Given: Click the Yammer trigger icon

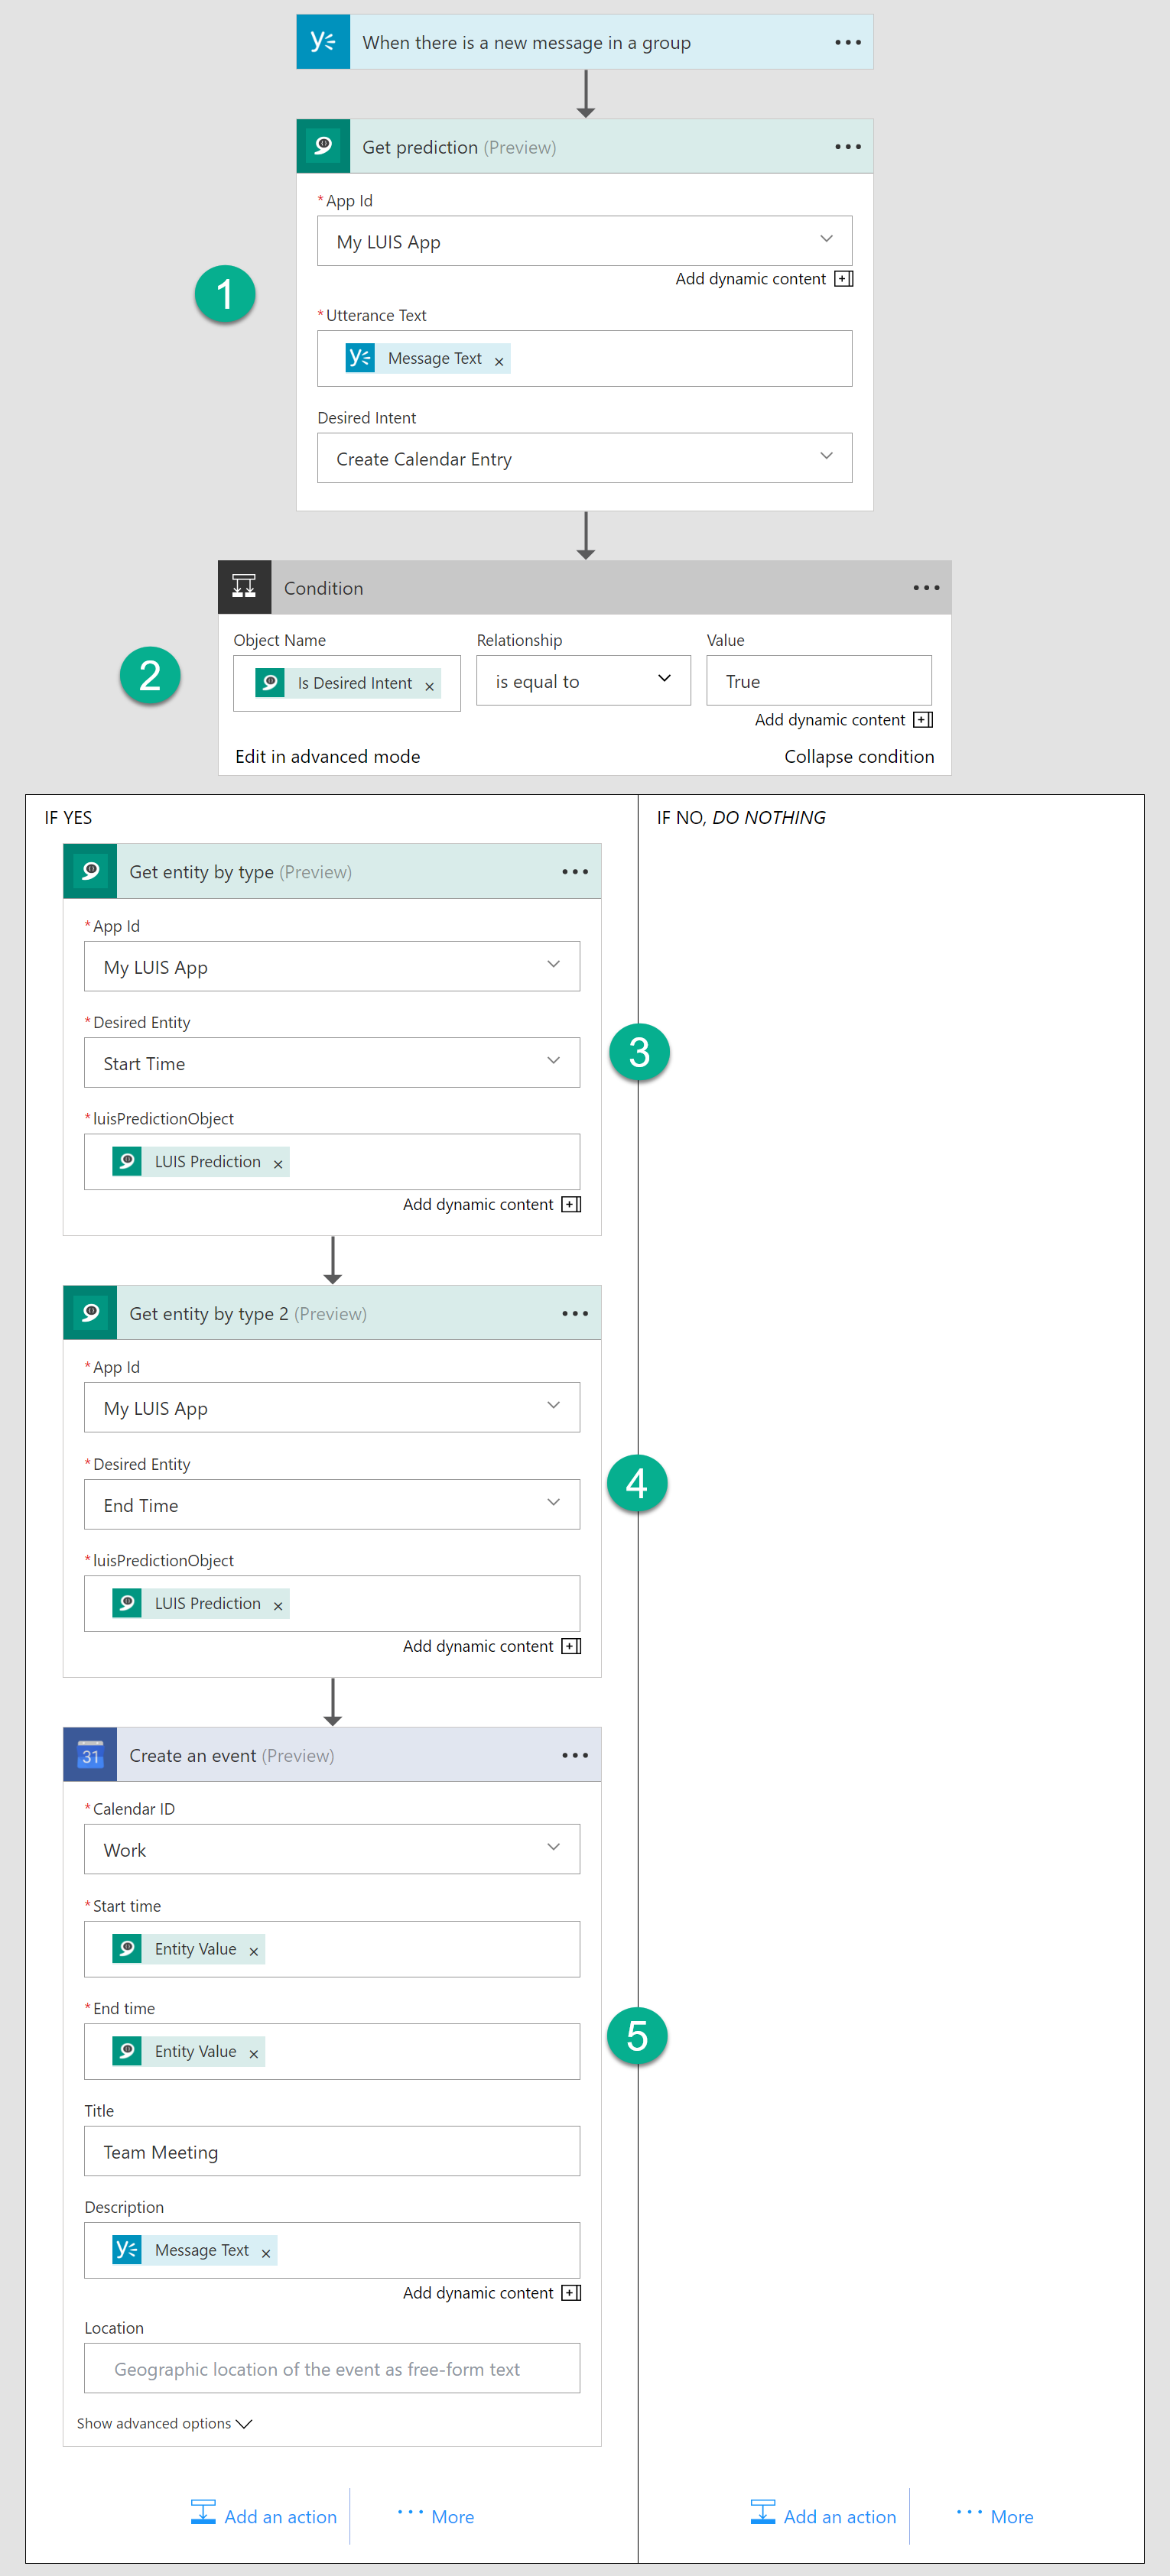Looking at the screenshot, I should (323, 42).
